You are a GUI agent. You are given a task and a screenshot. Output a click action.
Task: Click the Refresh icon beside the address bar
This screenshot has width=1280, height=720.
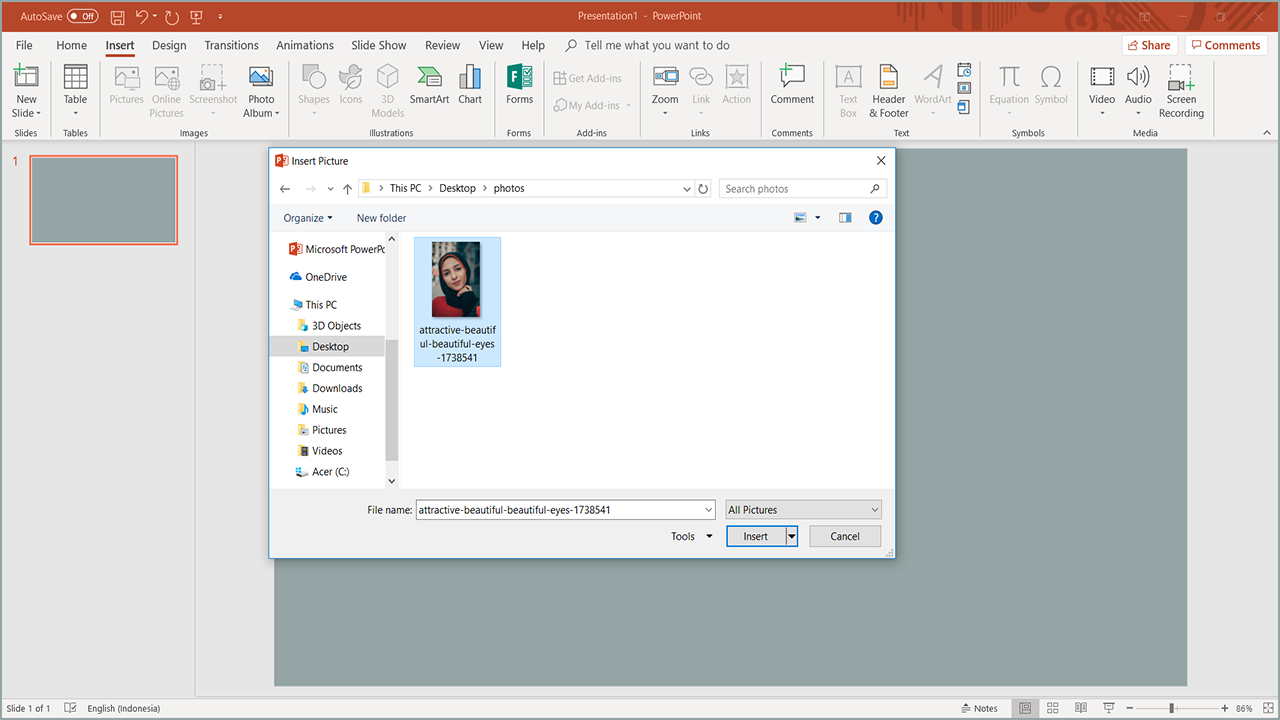[x=703, y=189]
